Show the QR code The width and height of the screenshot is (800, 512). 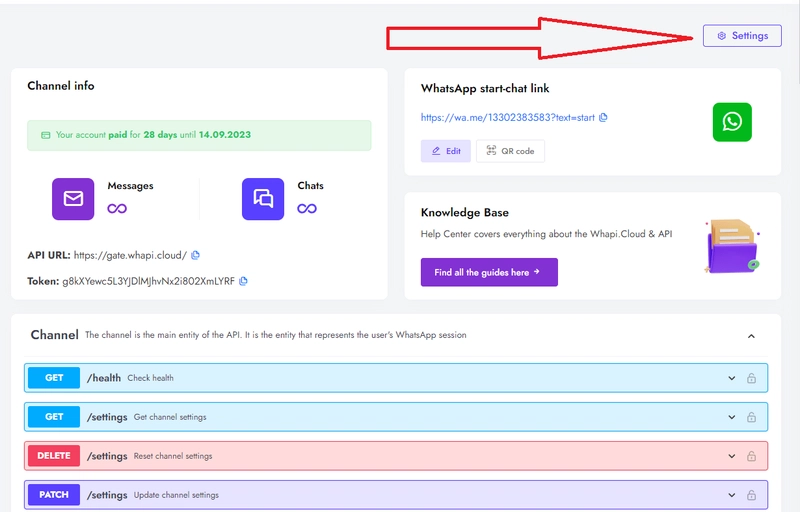(510, 151)
